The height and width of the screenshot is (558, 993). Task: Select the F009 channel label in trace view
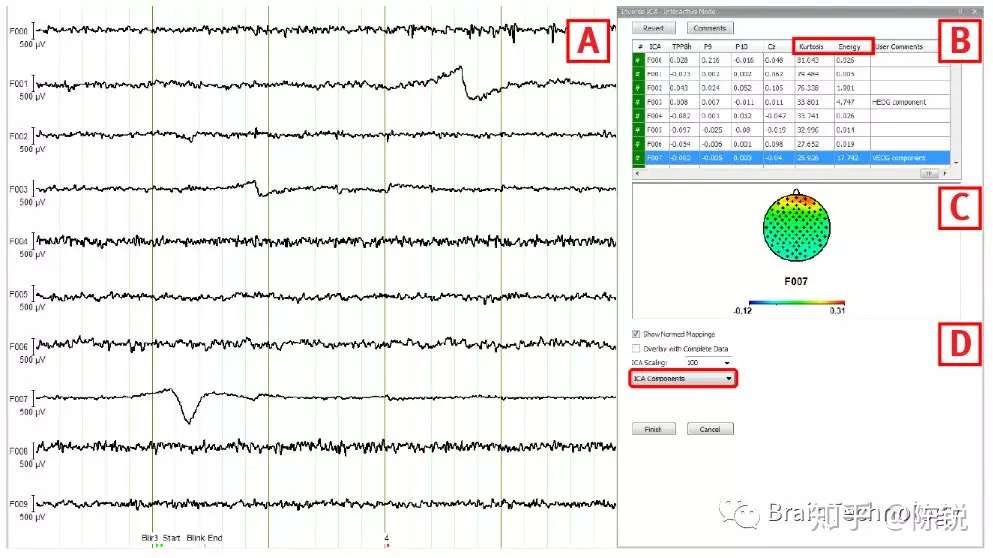[x=18, y=504]
